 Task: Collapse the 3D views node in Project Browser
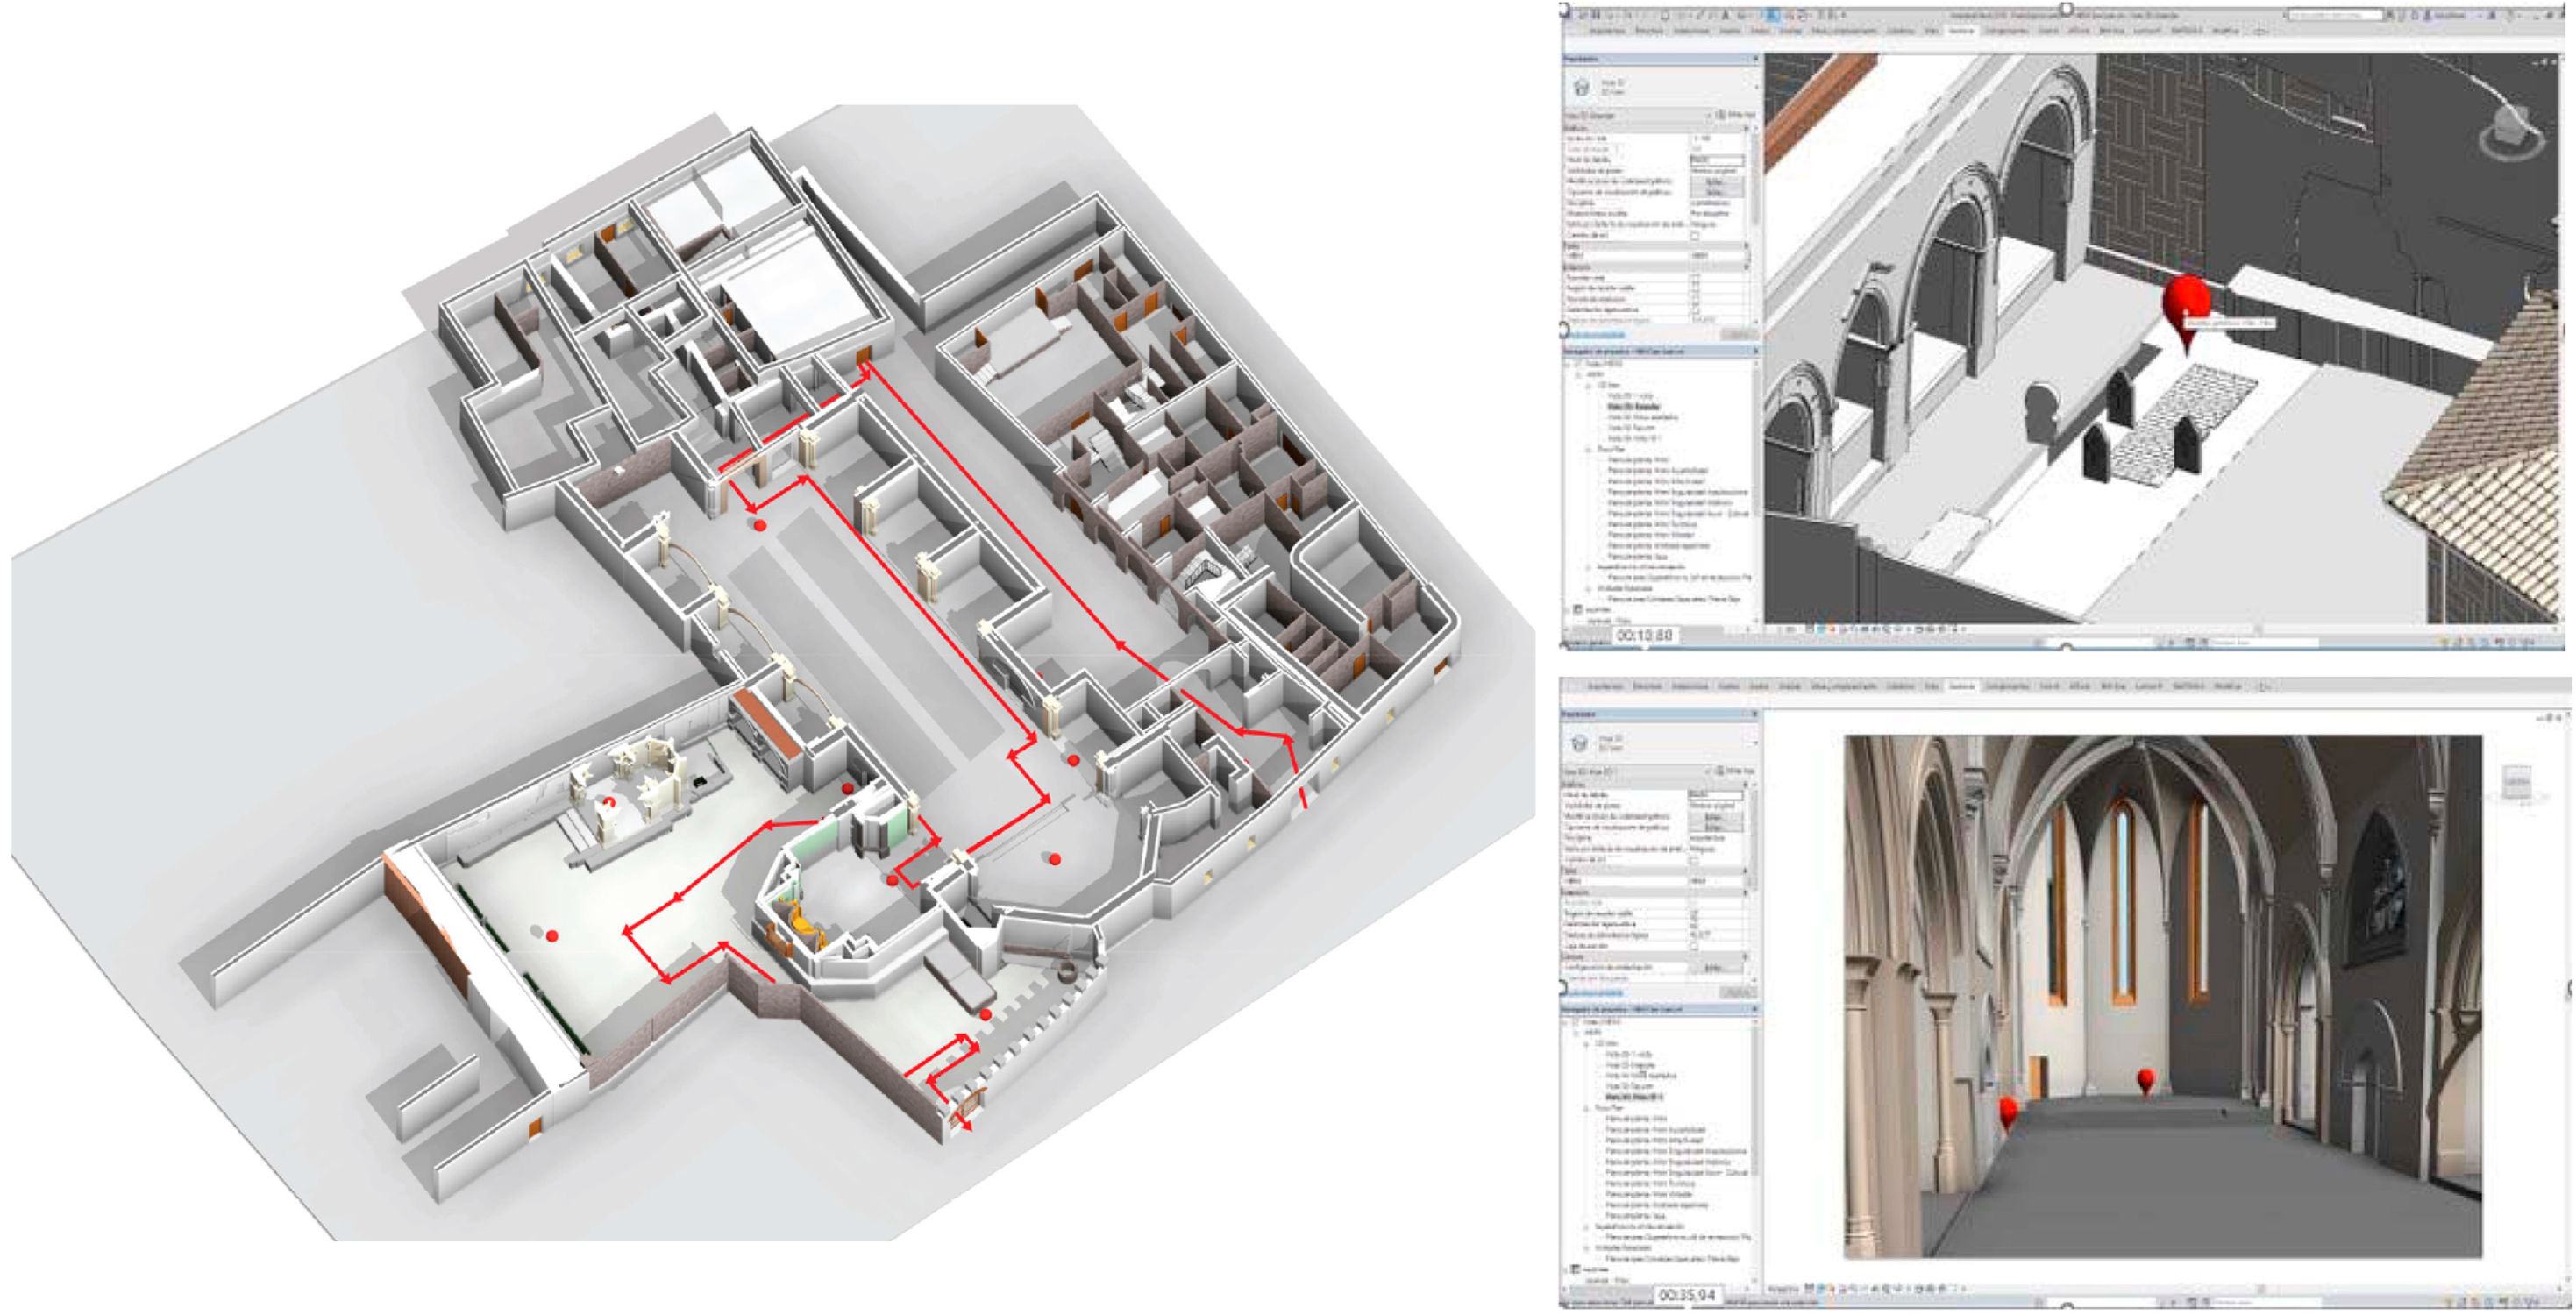pyautogui.click(x=1589, y=385)
